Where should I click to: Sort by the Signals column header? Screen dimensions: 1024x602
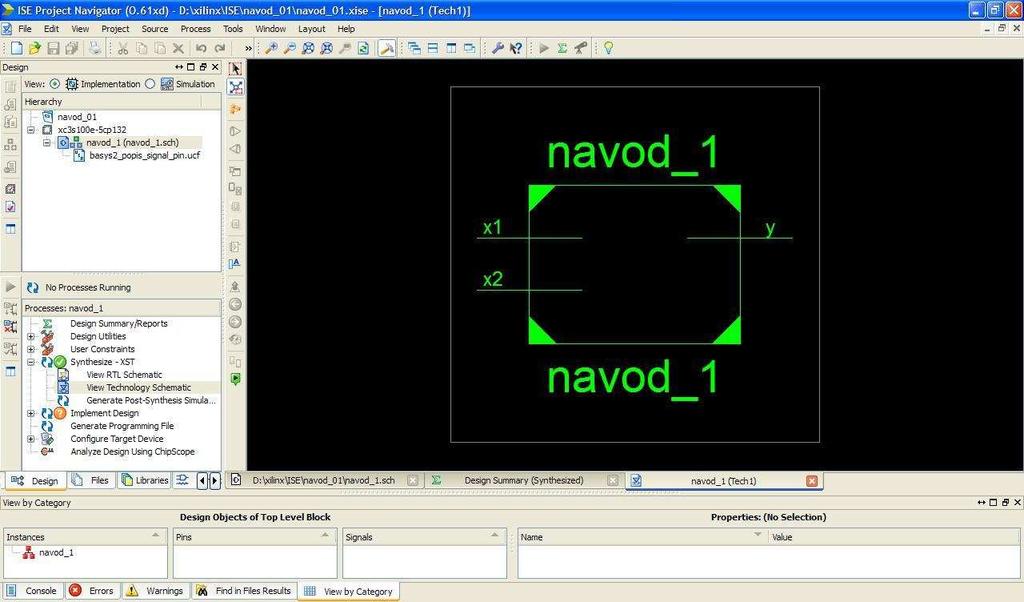point(424,537)
